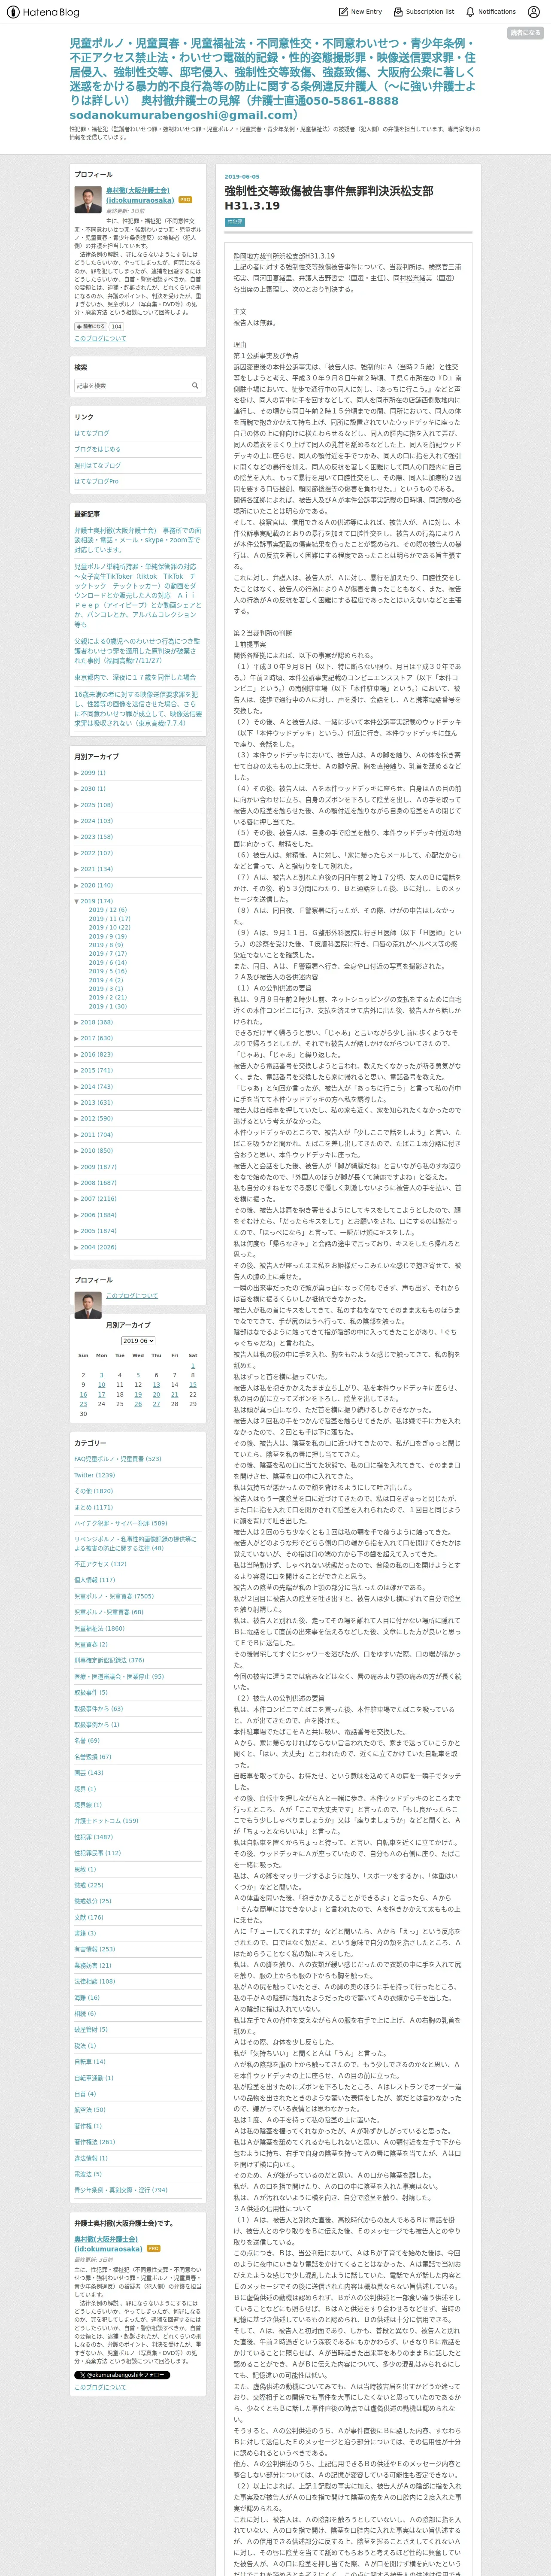Open the その他 (1820) category

pos(93,1491)
